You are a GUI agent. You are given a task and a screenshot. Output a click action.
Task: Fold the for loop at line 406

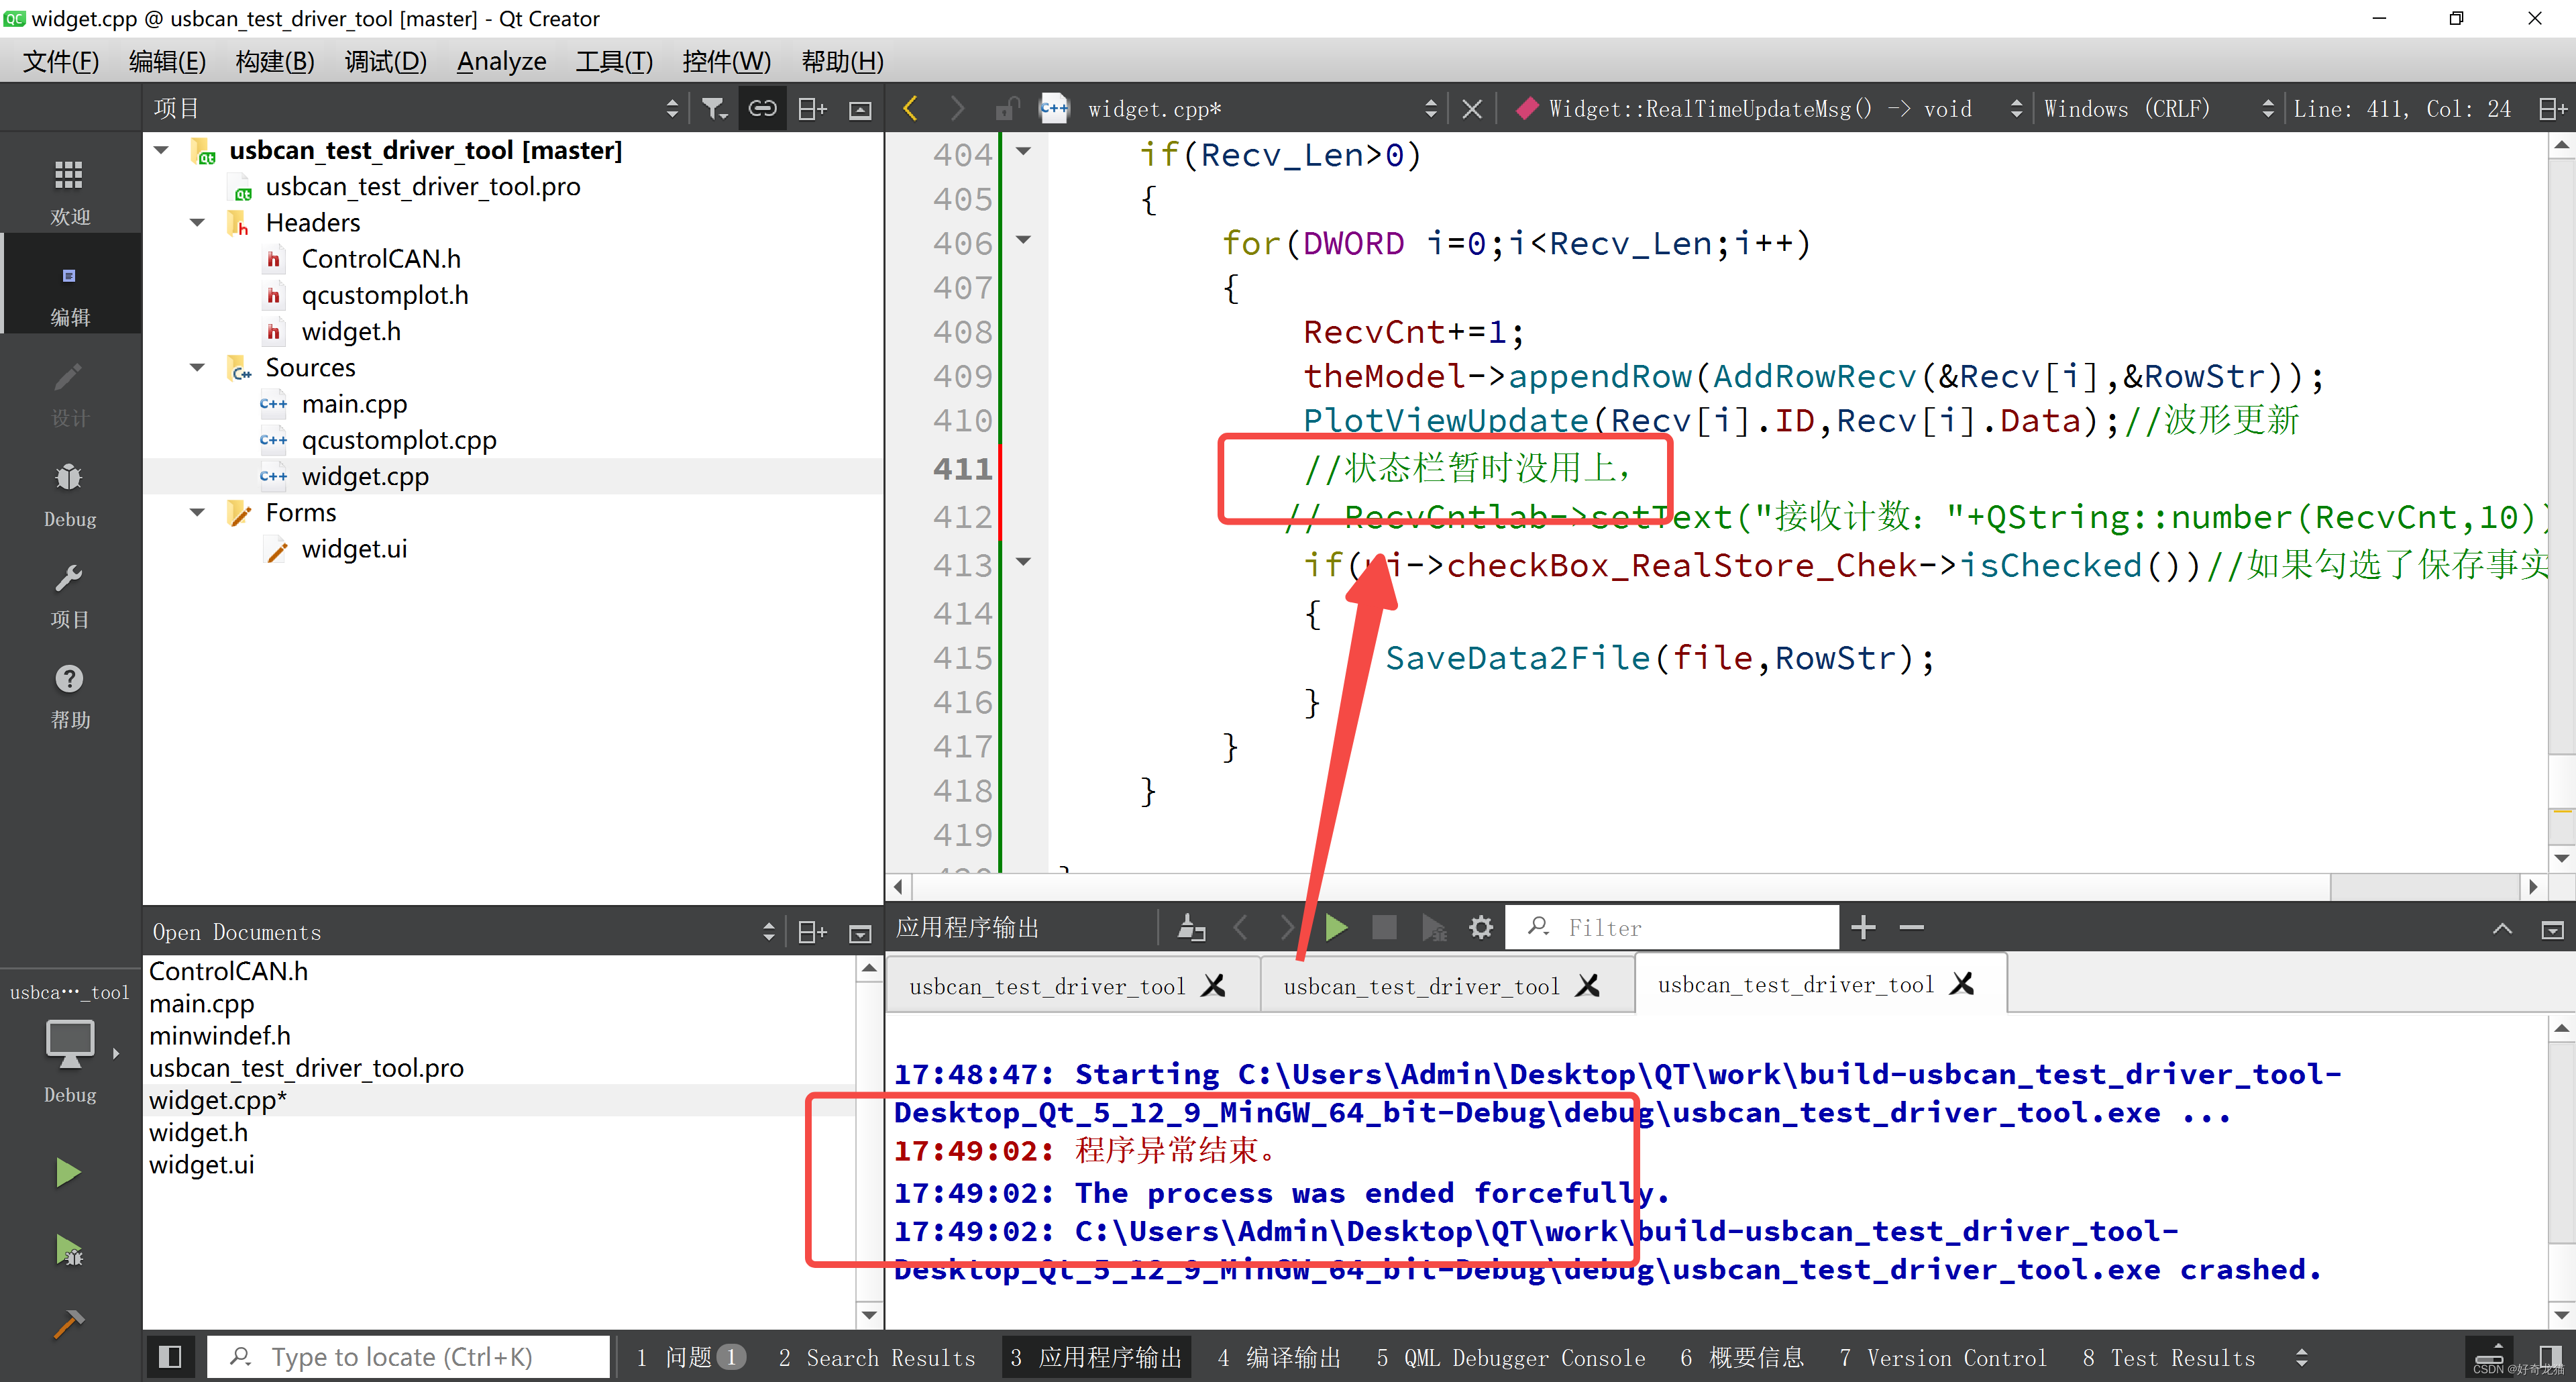[1023, 240]
